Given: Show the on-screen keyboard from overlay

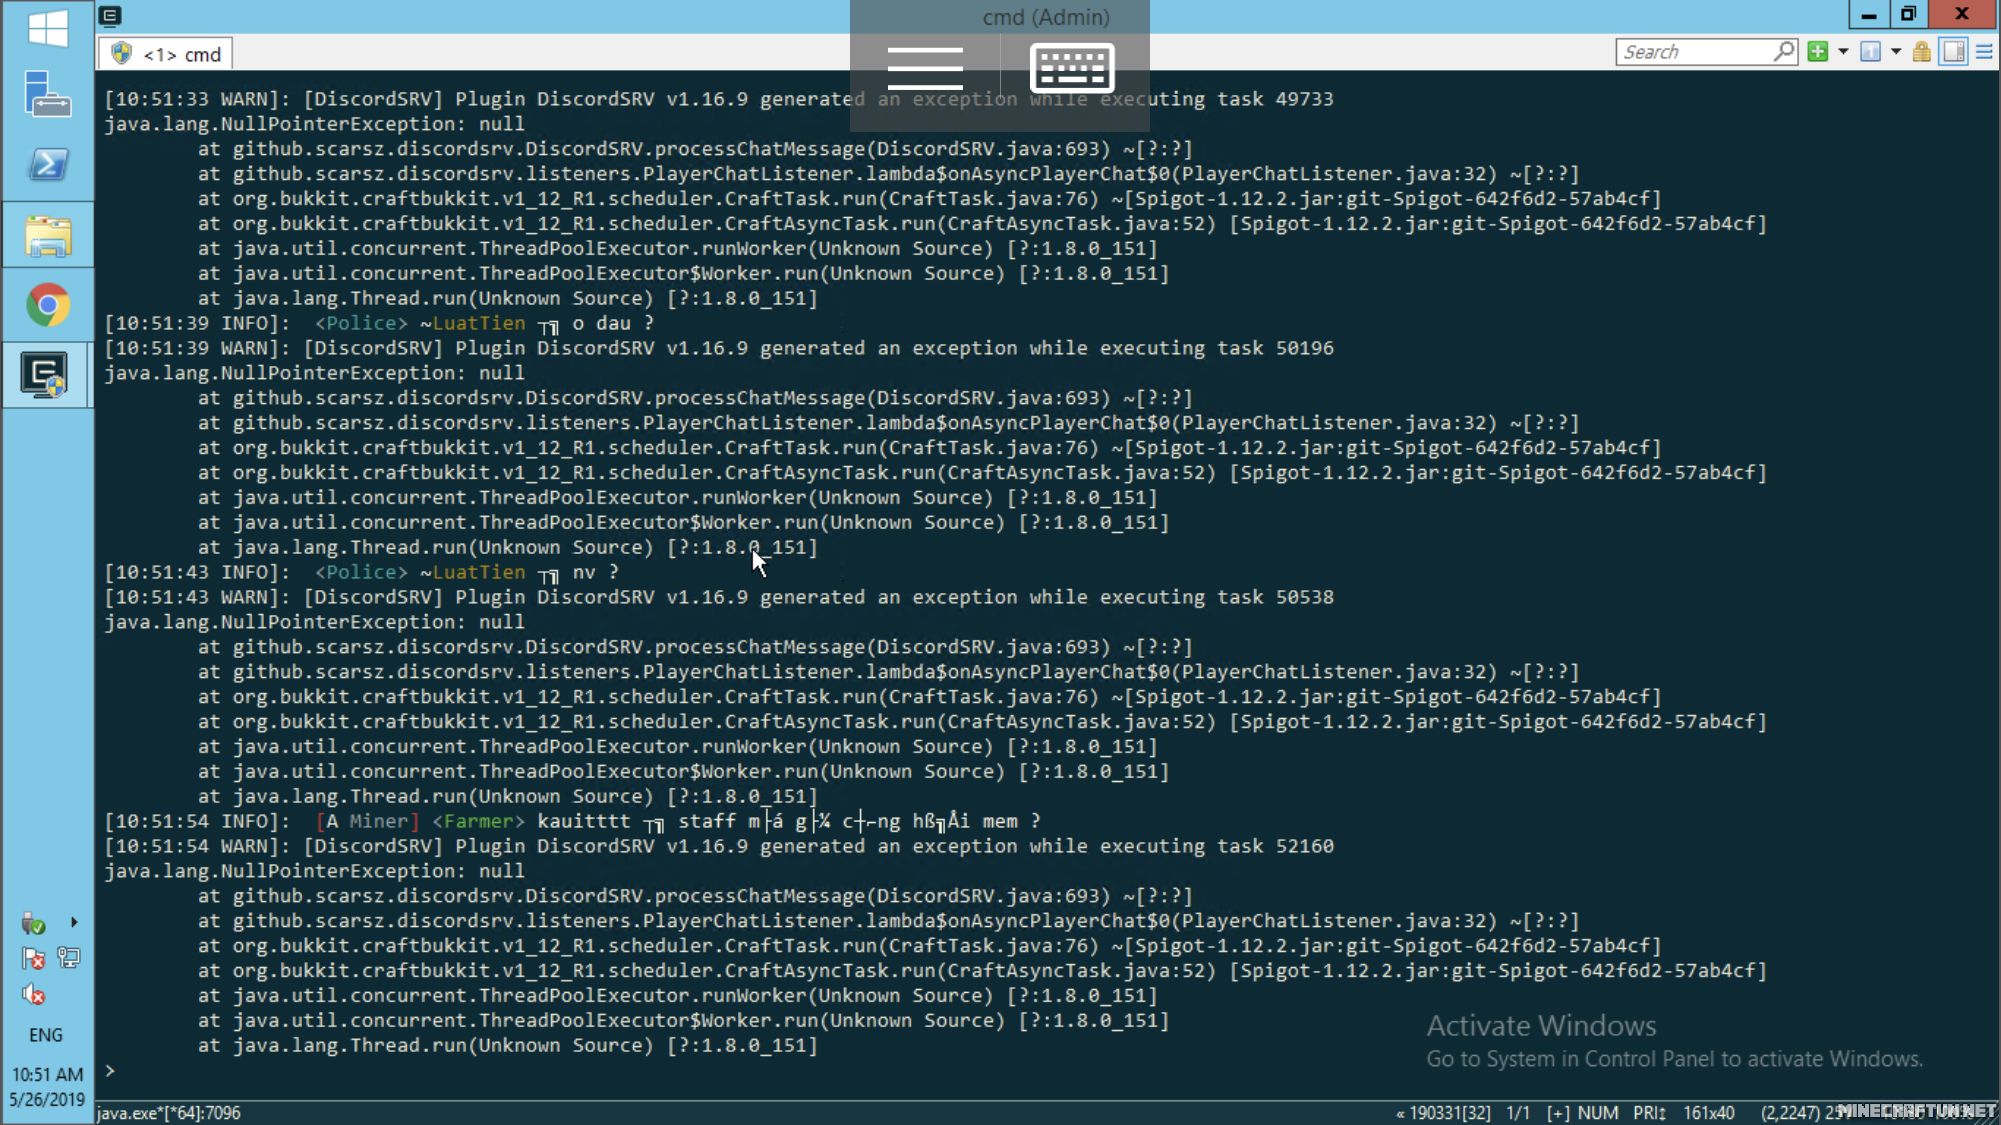Looking at the screenshot, I should 1072,68.
